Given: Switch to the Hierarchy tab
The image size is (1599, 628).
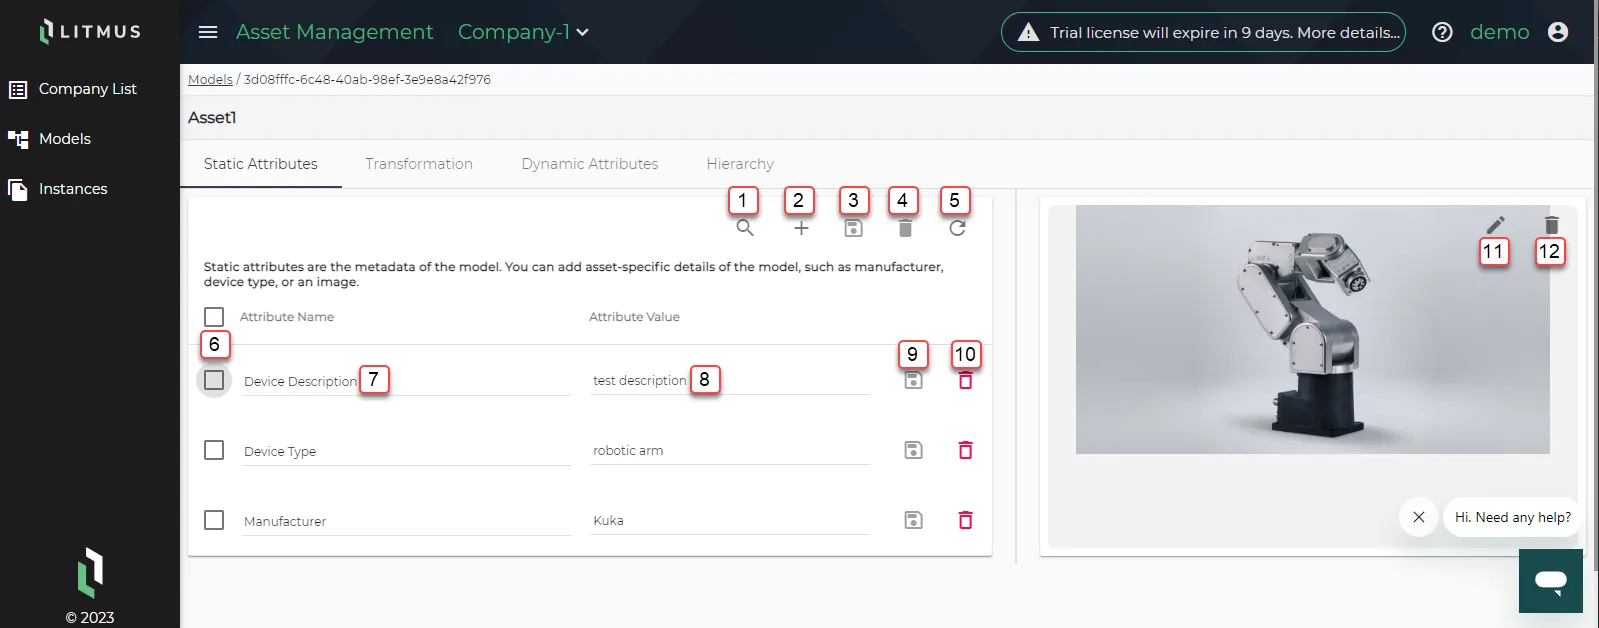Looking at the screenshot, I should (x=740, y=164).
